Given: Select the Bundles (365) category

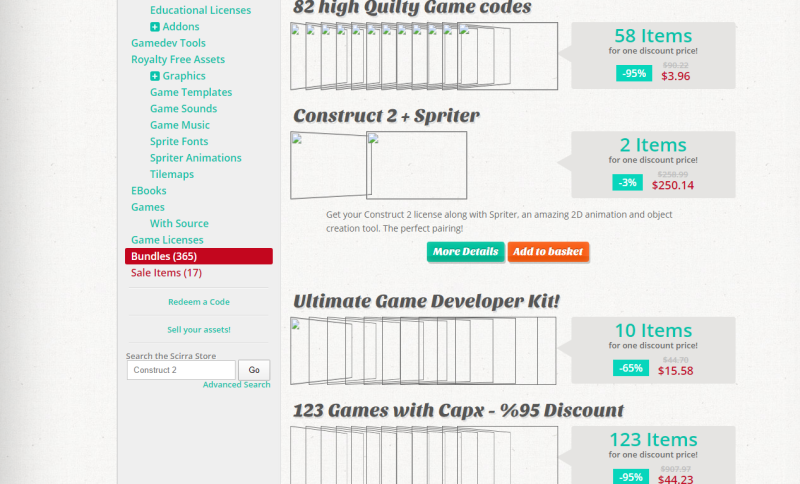Looking at the screenshot, I should pyautogui.click(x=199, y=256).
